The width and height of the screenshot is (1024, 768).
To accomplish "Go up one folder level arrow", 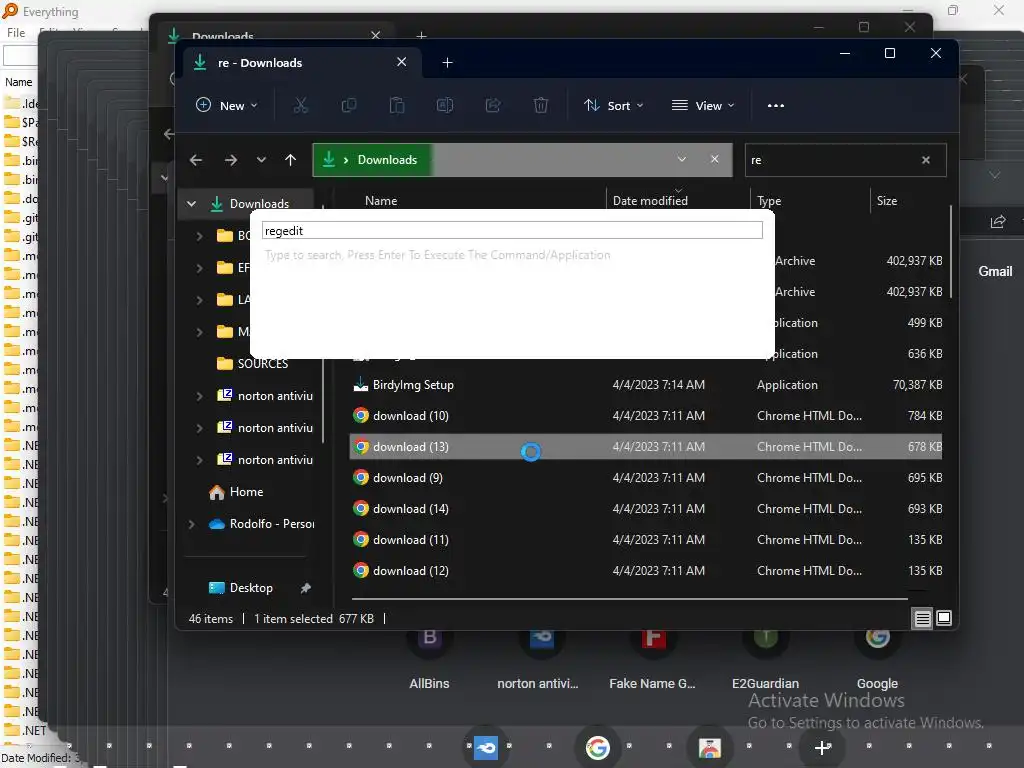I will (x=291, y=160).
